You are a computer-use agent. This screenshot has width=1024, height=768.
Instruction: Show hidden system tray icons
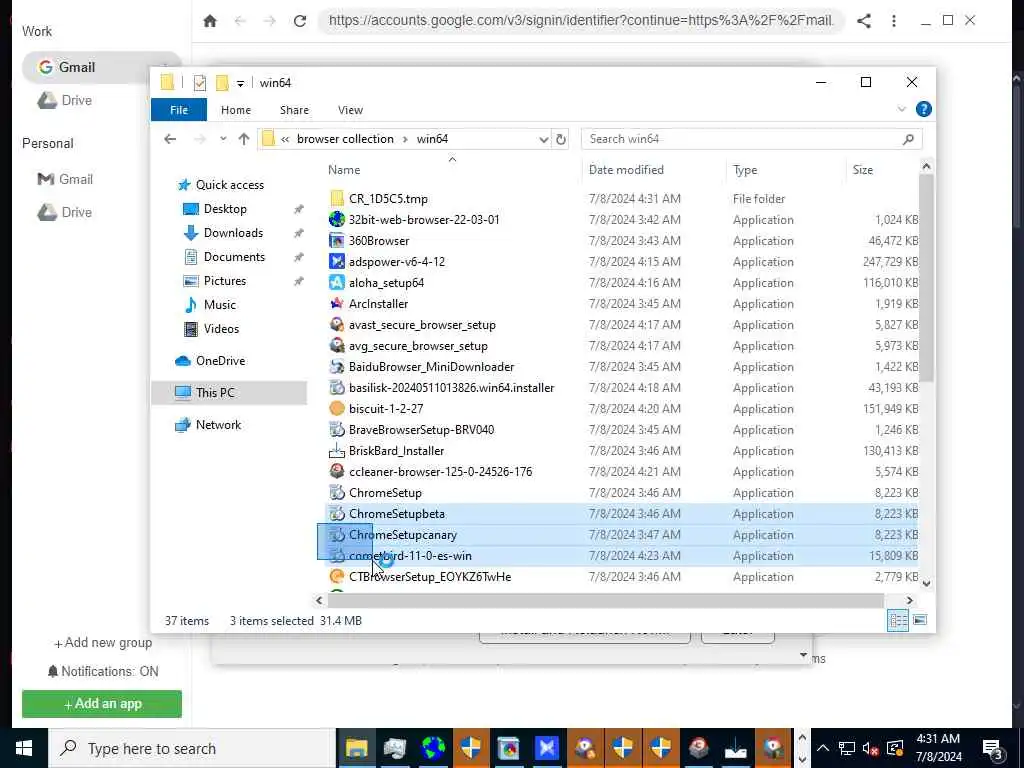click(823, 748)
